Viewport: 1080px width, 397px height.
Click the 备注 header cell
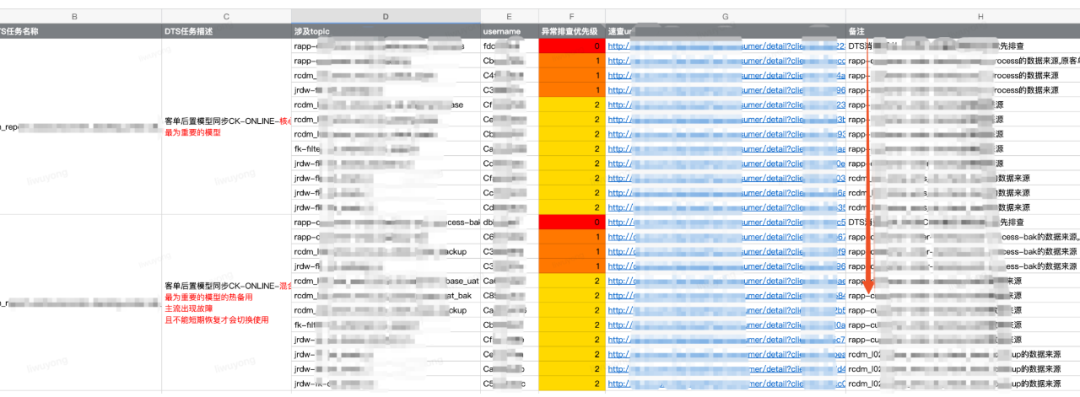click(x=963, y=31)
